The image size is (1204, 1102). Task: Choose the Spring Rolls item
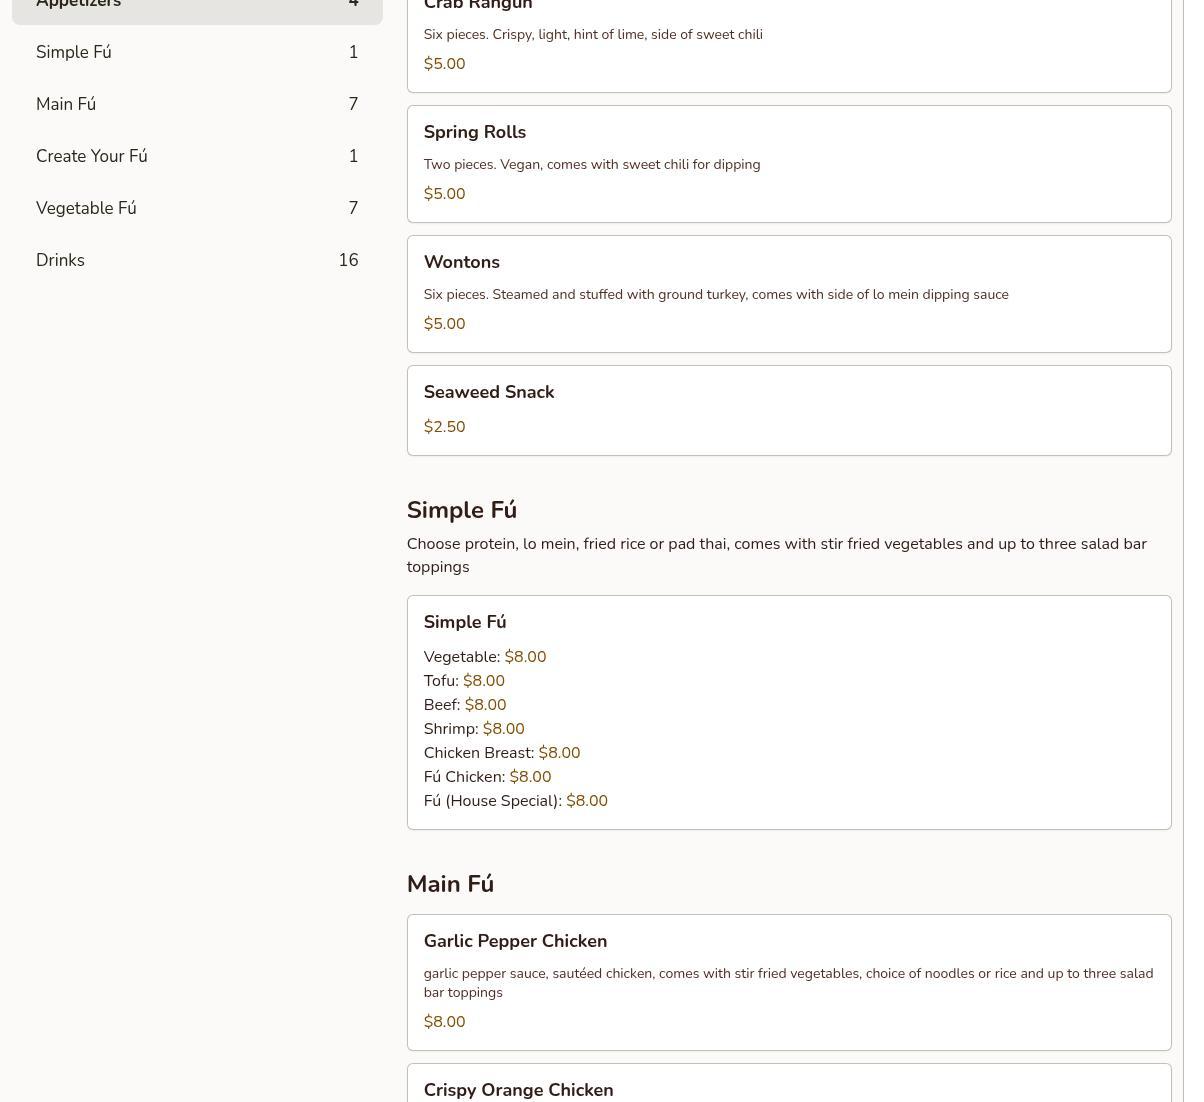(x=788, y=164)
